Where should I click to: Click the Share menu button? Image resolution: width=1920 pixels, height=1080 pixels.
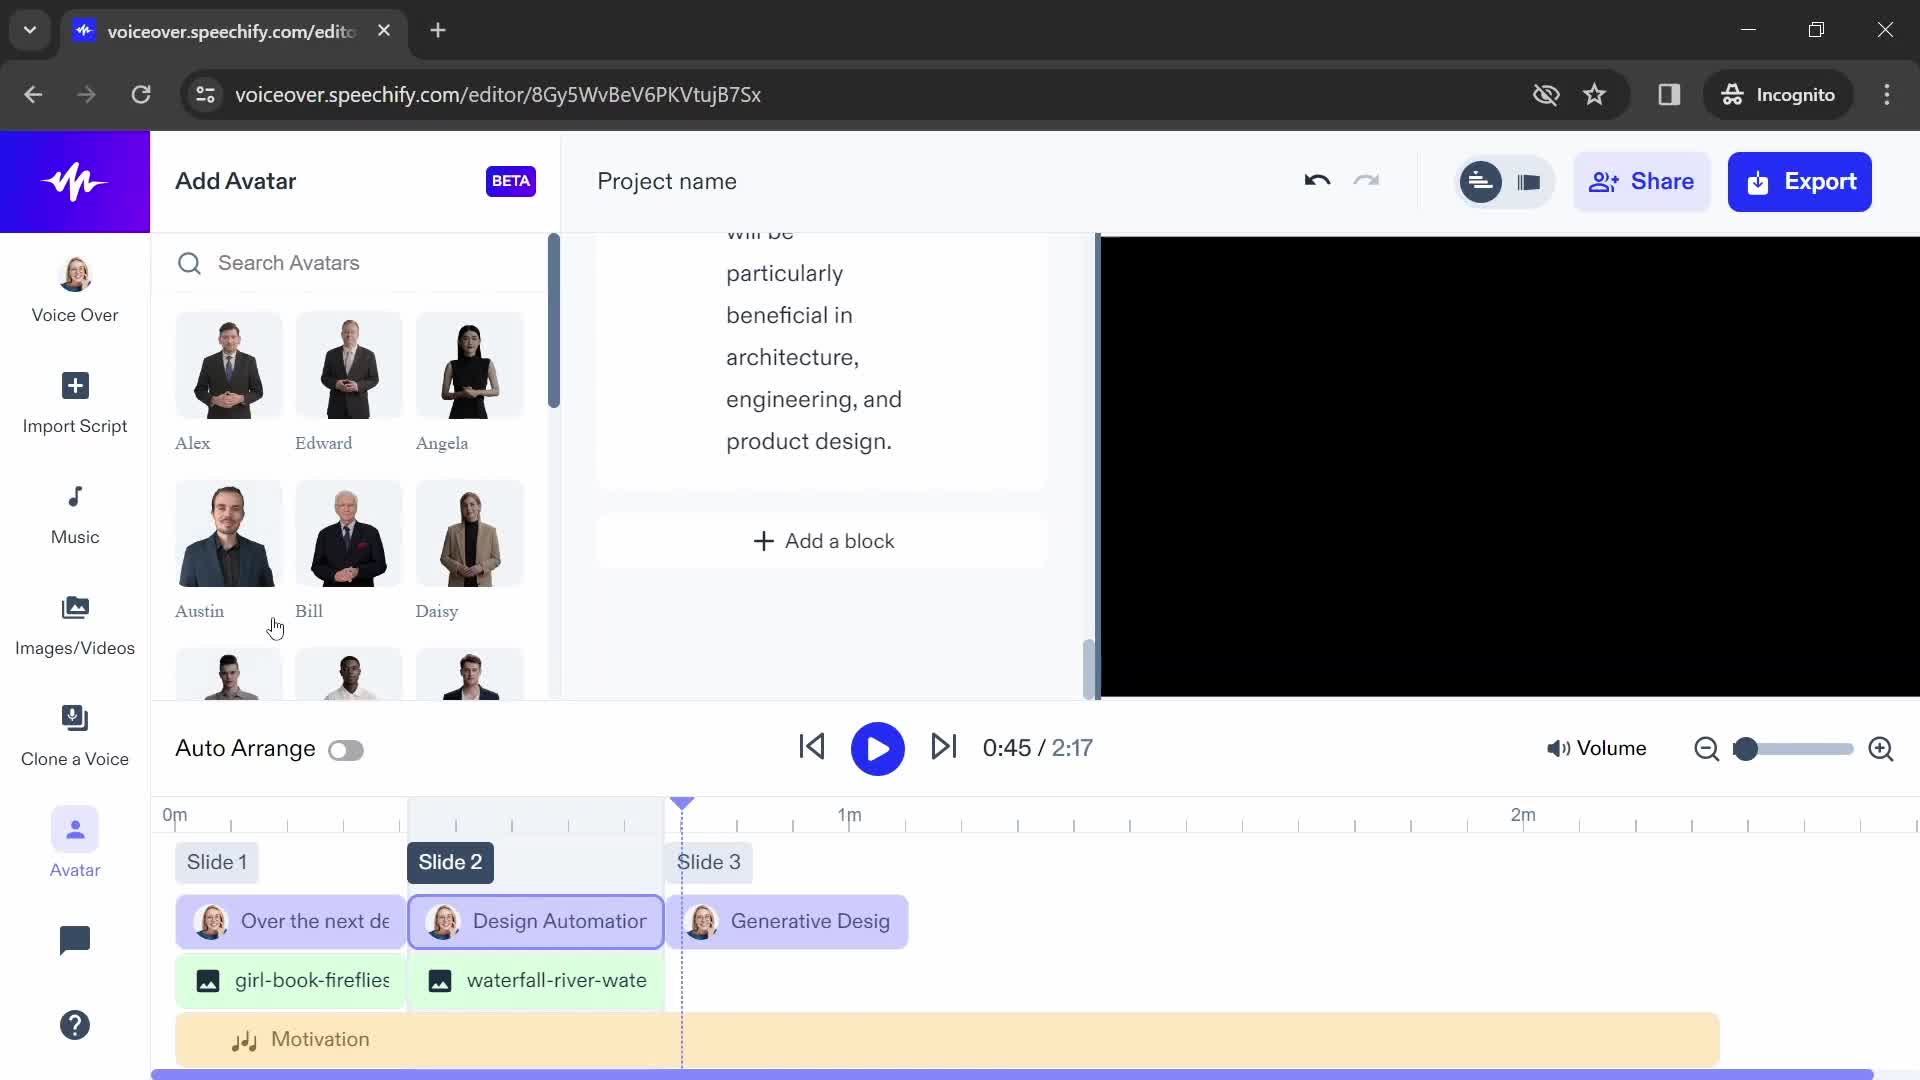click(1640, 182)
